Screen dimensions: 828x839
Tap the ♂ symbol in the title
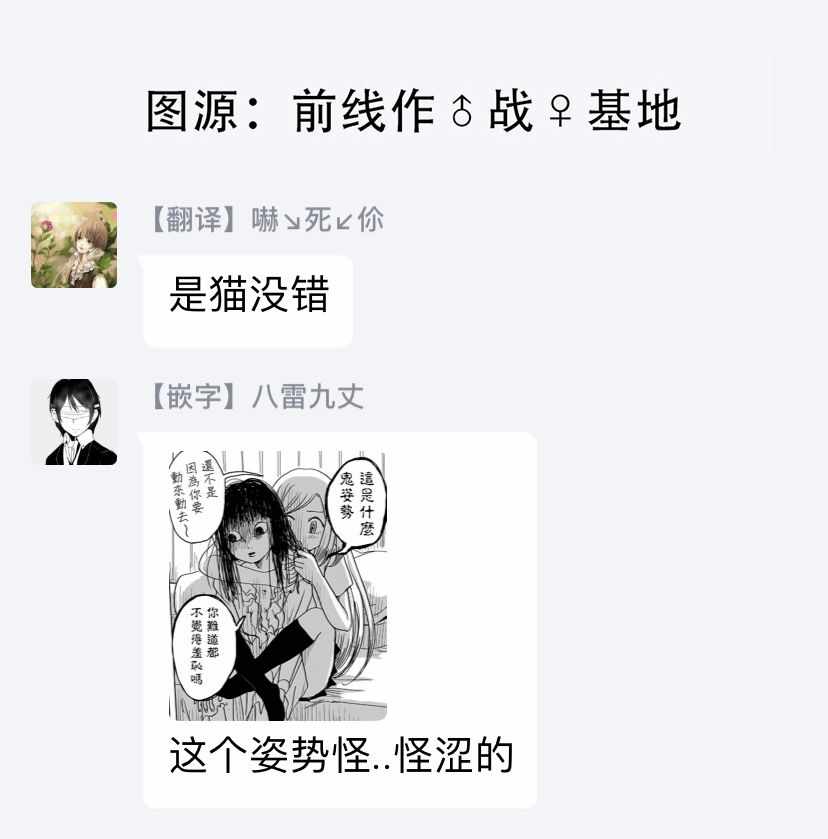click(461, 111)
